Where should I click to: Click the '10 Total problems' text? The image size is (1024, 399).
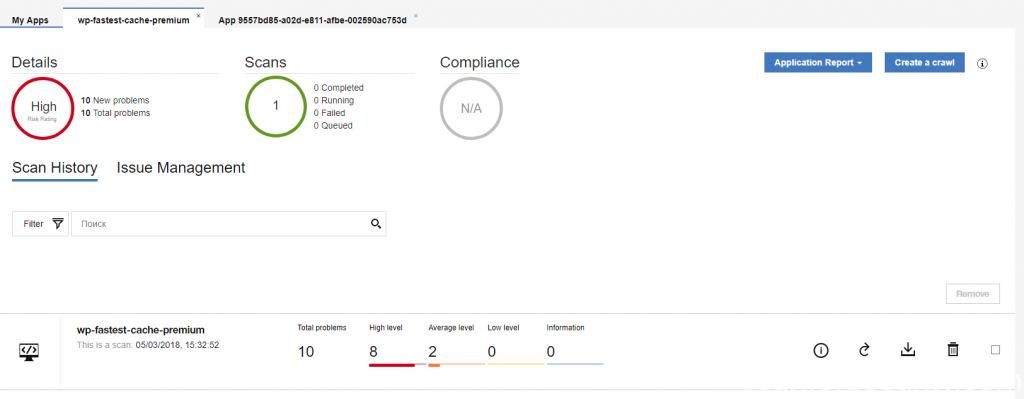[116, 113]
